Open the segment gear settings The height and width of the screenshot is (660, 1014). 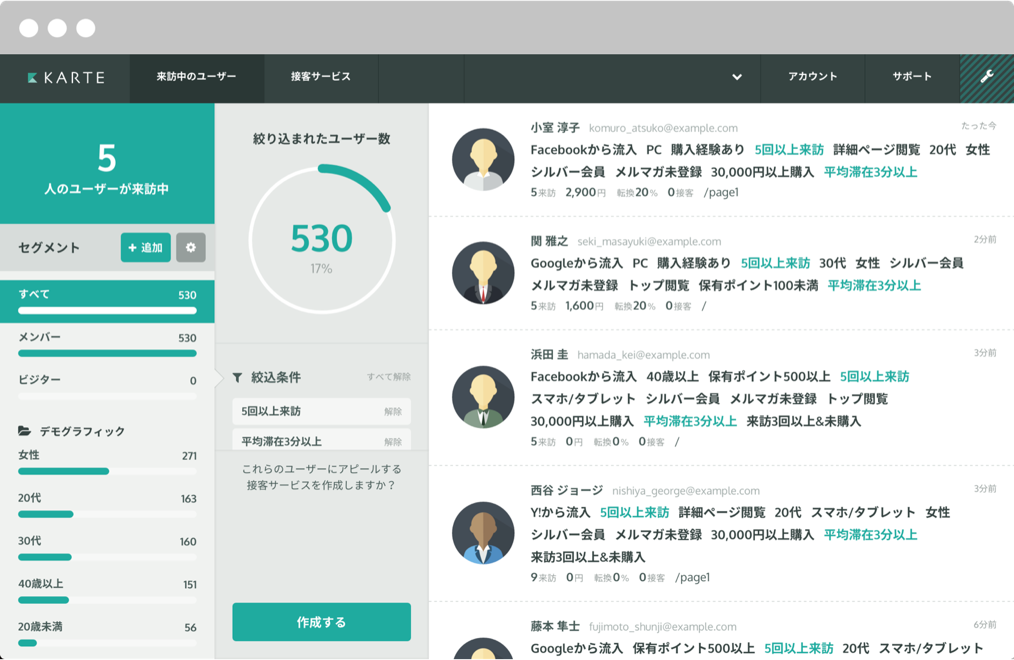191,248
